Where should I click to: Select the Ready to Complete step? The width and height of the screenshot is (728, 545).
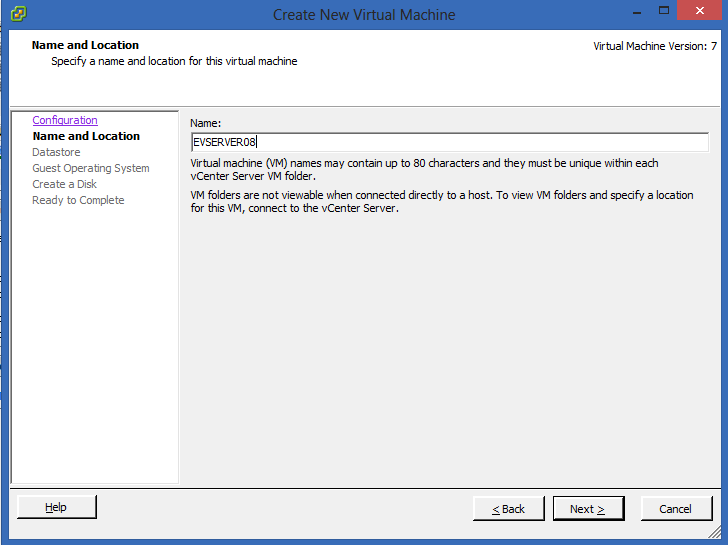78,200
